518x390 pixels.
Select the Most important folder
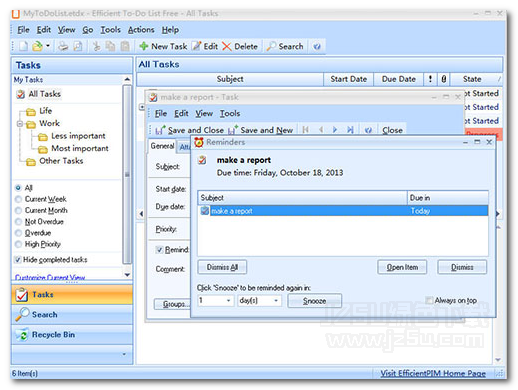tap(73, 148)
